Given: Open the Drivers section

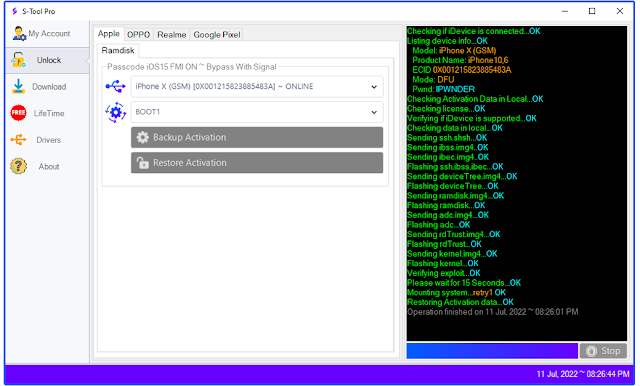Looking at the screenshot, I should point(49,140).
